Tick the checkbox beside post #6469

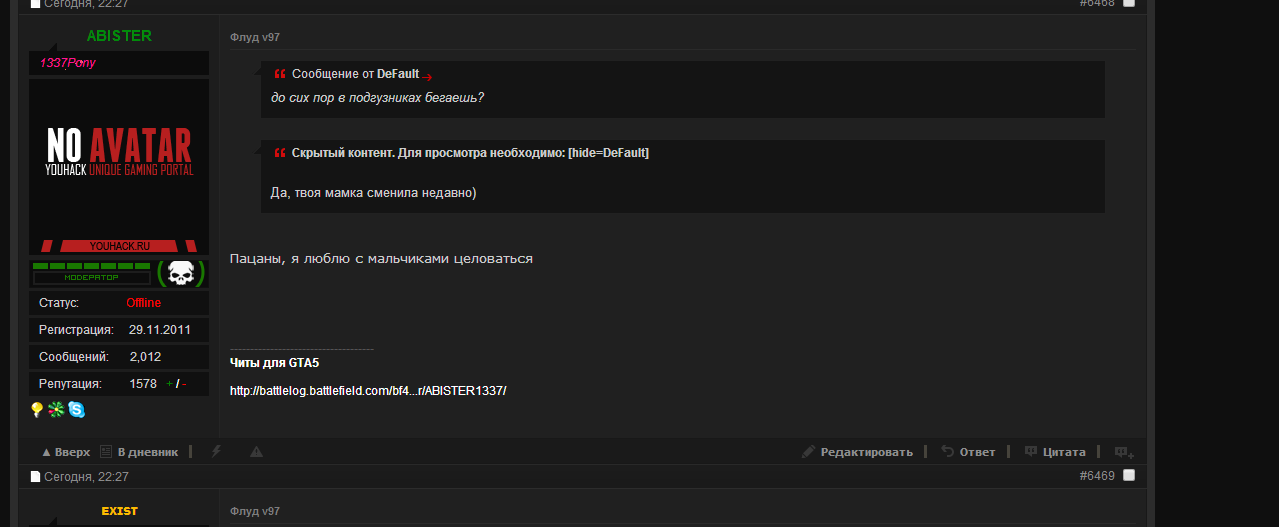click(1129, 475)
